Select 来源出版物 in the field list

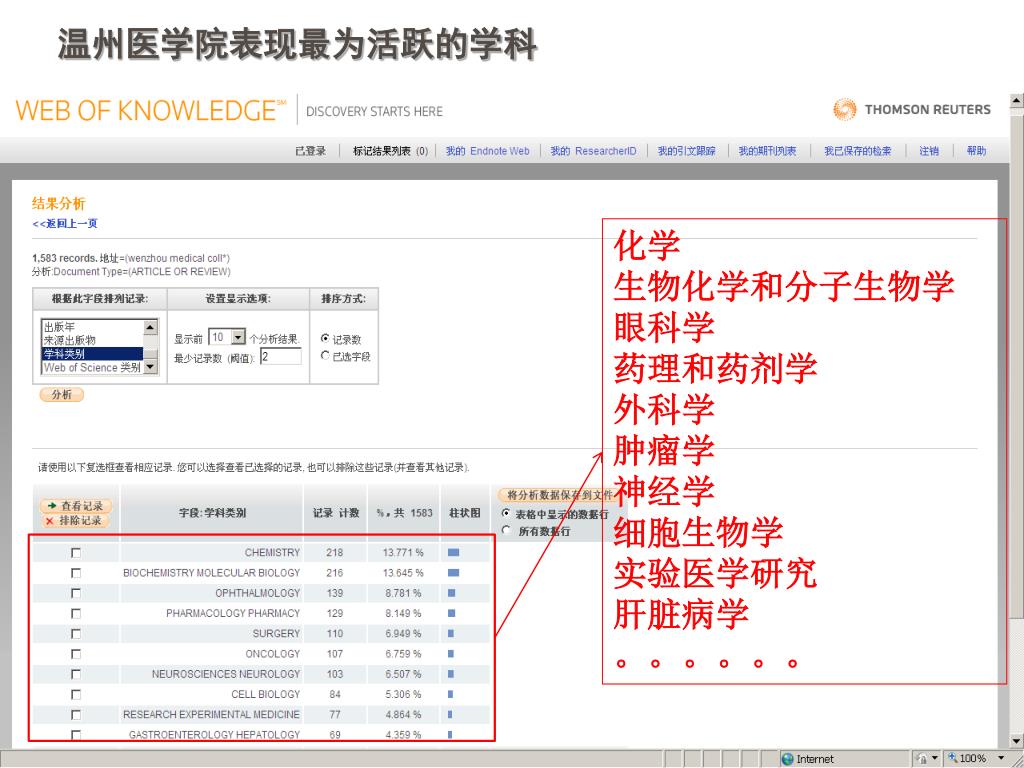pyautogui.click(x=92, y=340)
